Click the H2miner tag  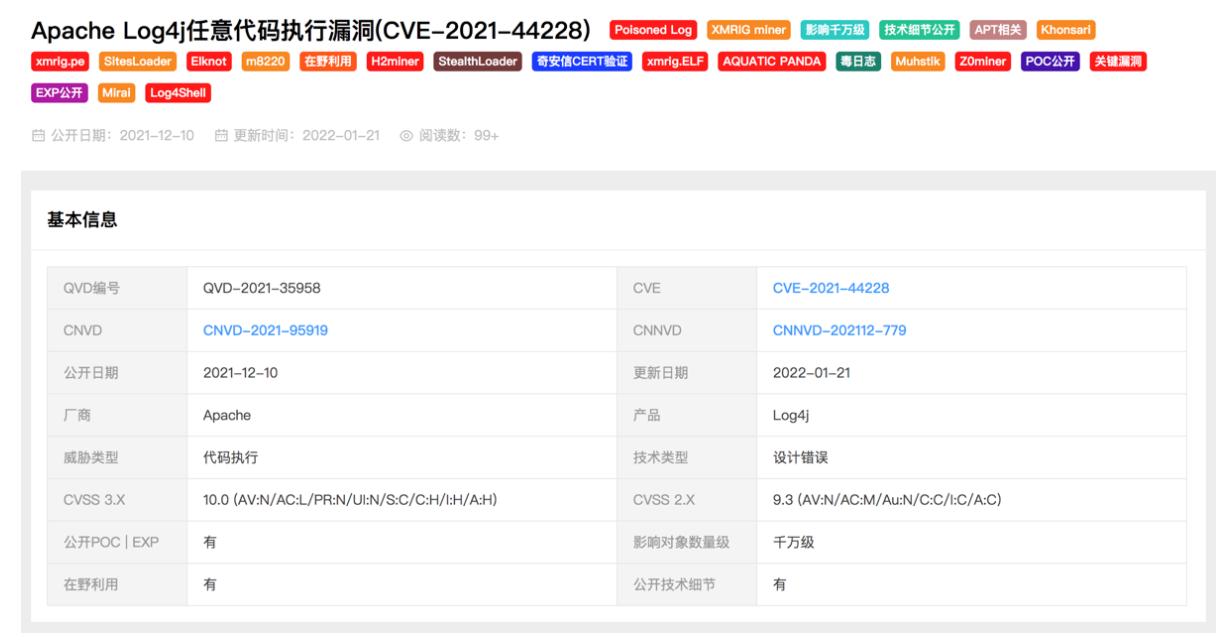pos(396,62)
